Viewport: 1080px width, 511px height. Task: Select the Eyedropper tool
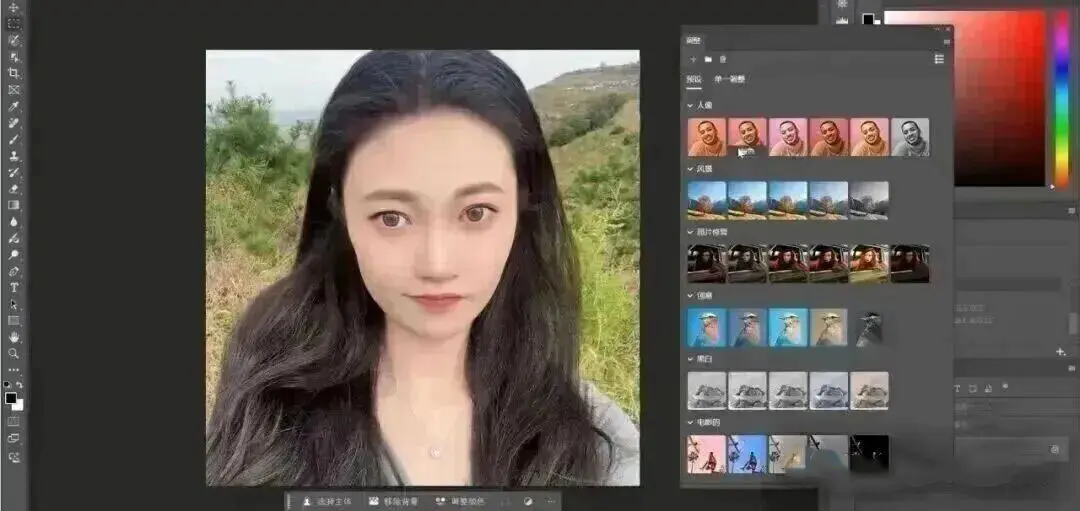14,106
